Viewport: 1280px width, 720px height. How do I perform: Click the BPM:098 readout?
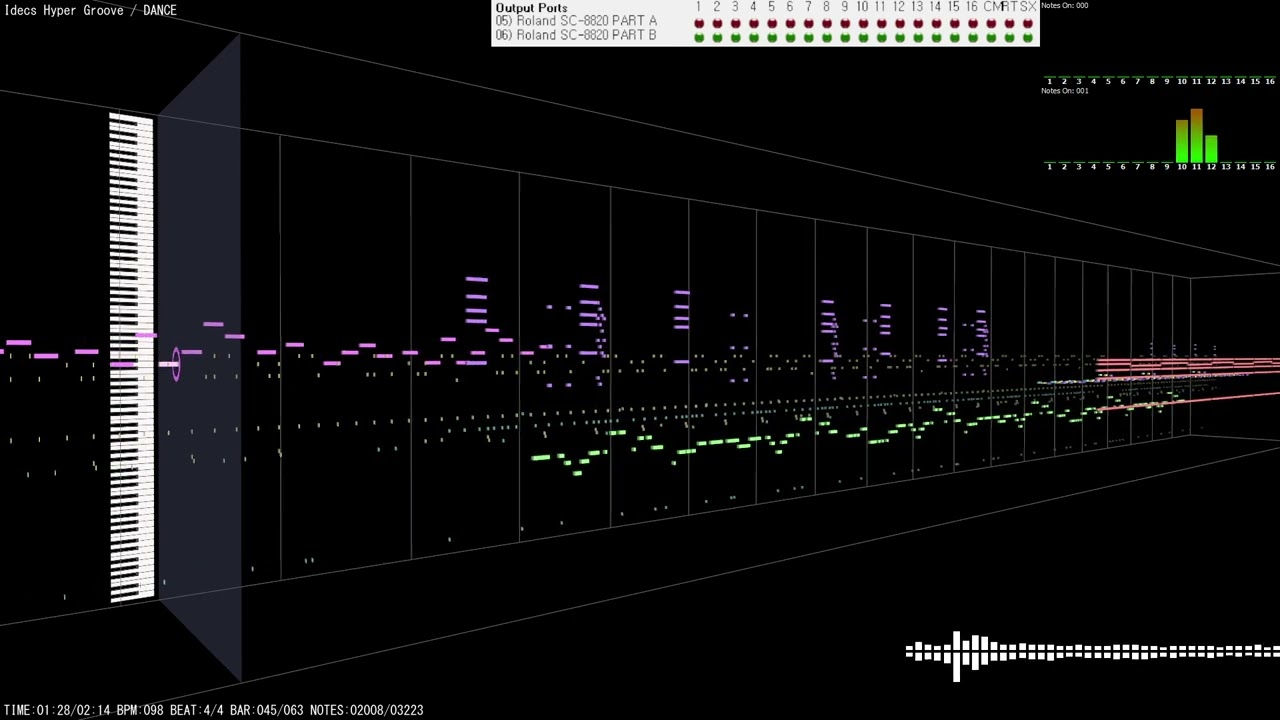click(139, 710)
